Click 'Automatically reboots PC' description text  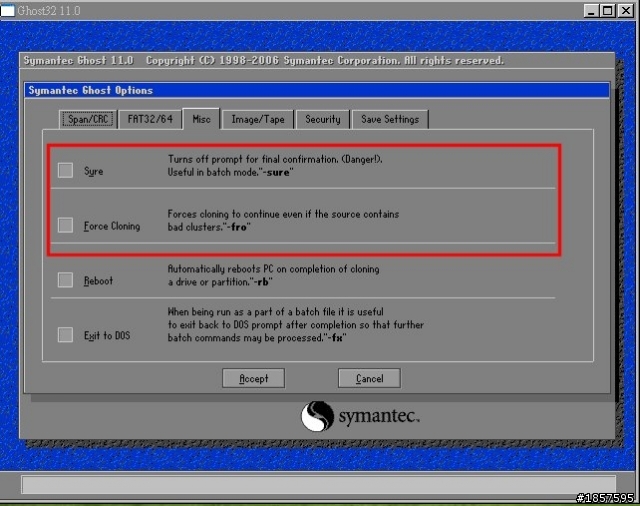[x=273, y=275]
